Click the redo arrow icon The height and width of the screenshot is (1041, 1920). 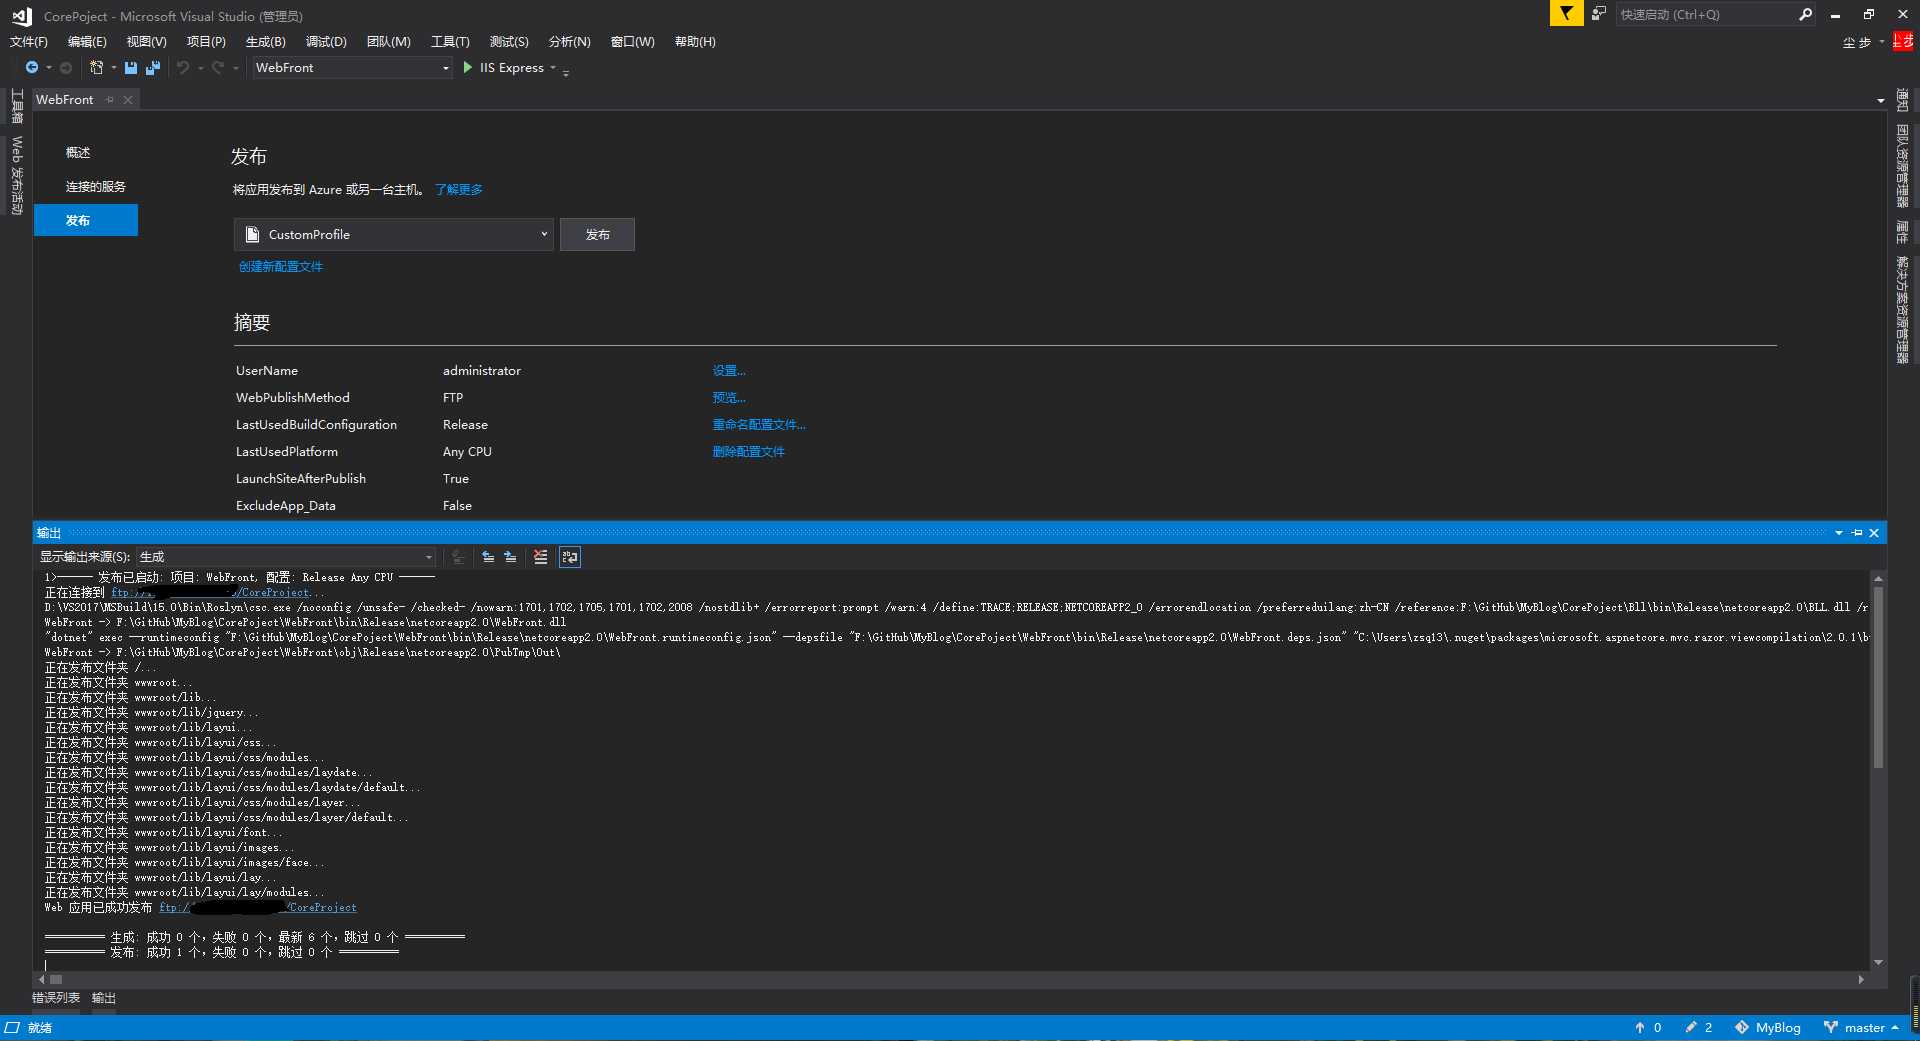218,67
